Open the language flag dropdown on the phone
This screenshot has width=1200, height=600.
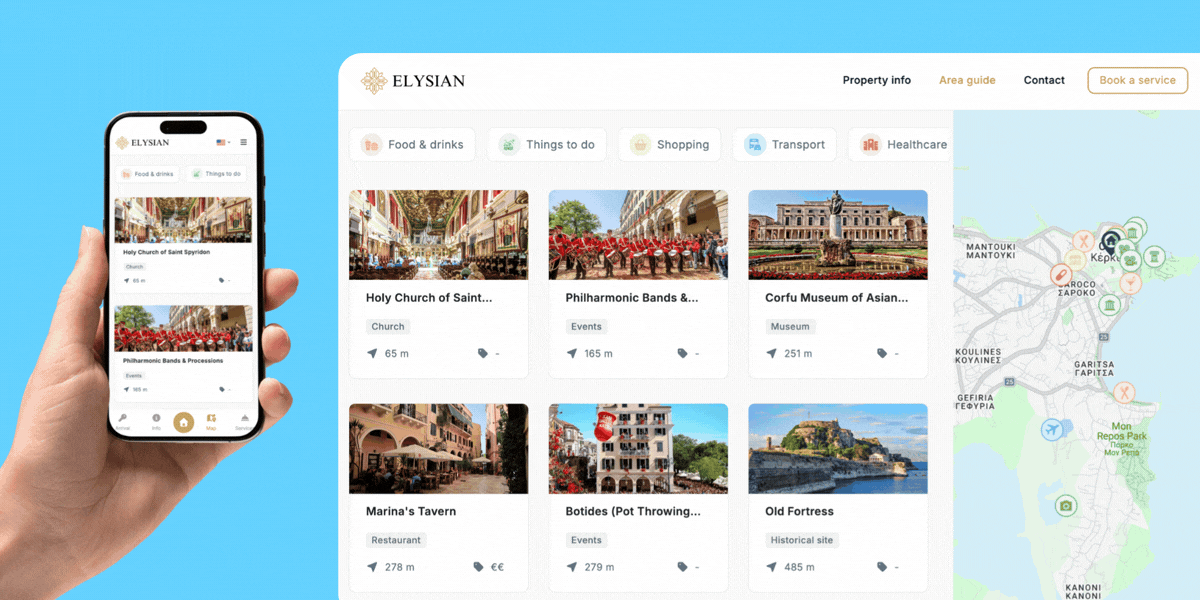222,143
